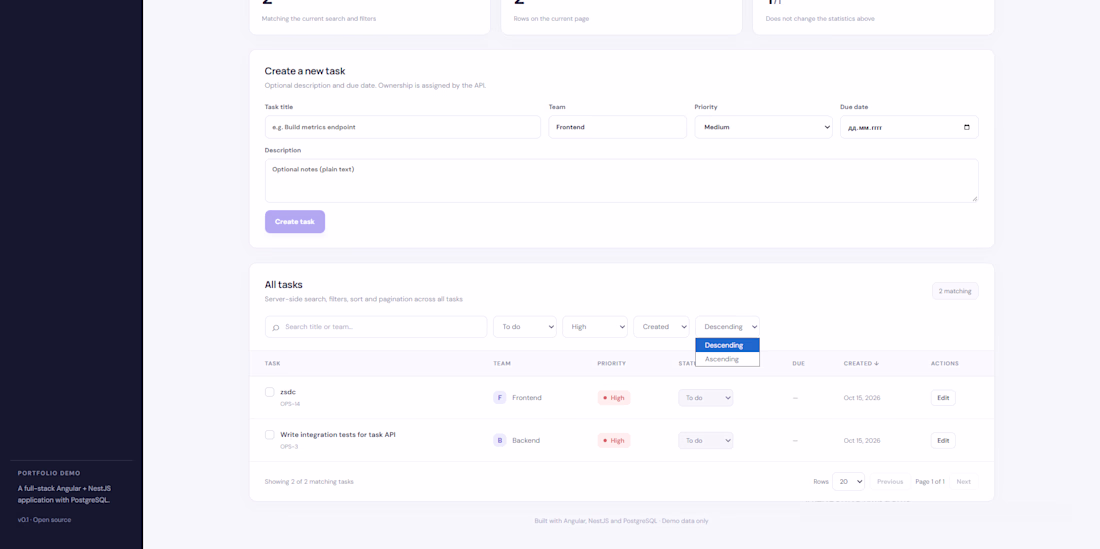
Task: Click the calendar icon in Due date field
Action: pyautogui.click(x=967, y=127)
